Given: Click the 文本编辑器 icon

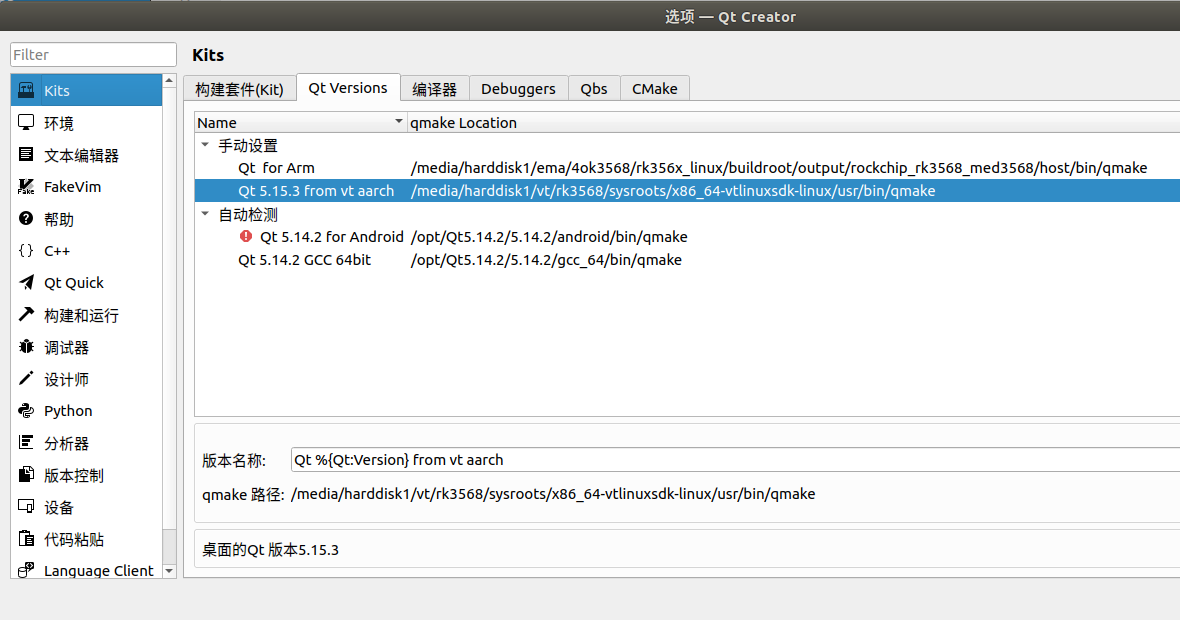Looking at the screenshot, I should (26, 154).
